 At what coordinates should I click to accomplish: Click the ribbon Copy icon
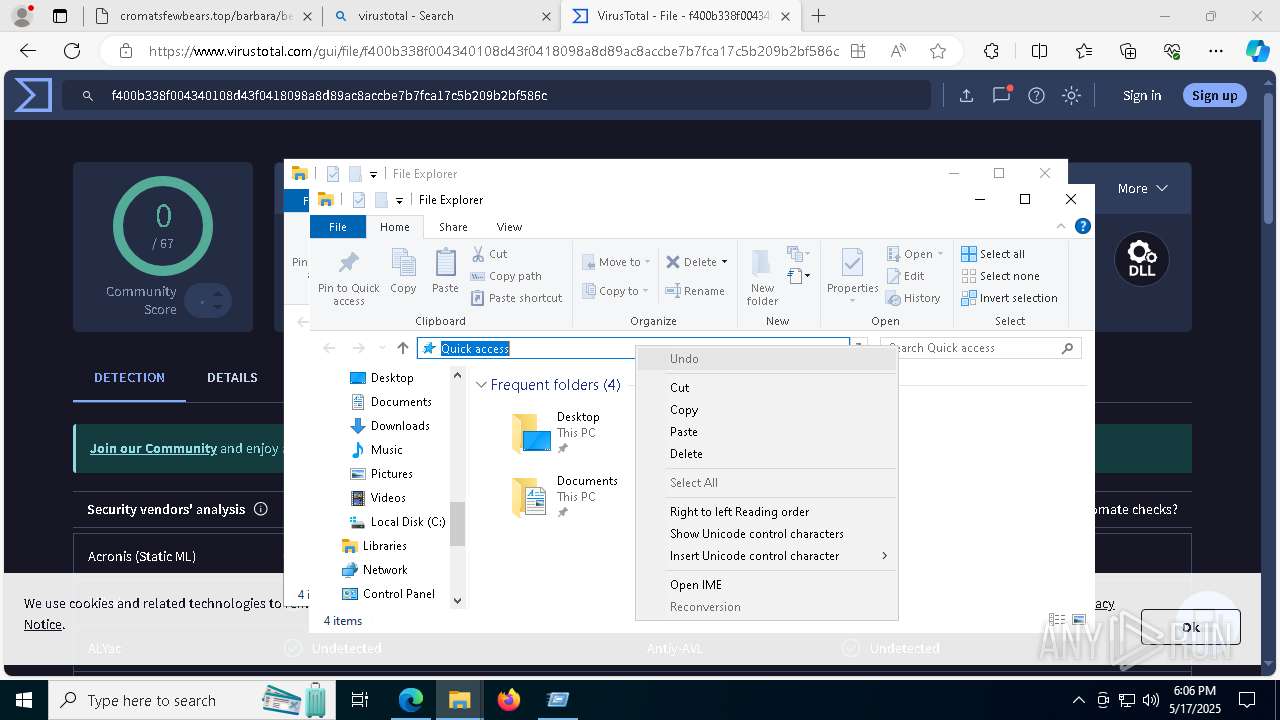403,271
